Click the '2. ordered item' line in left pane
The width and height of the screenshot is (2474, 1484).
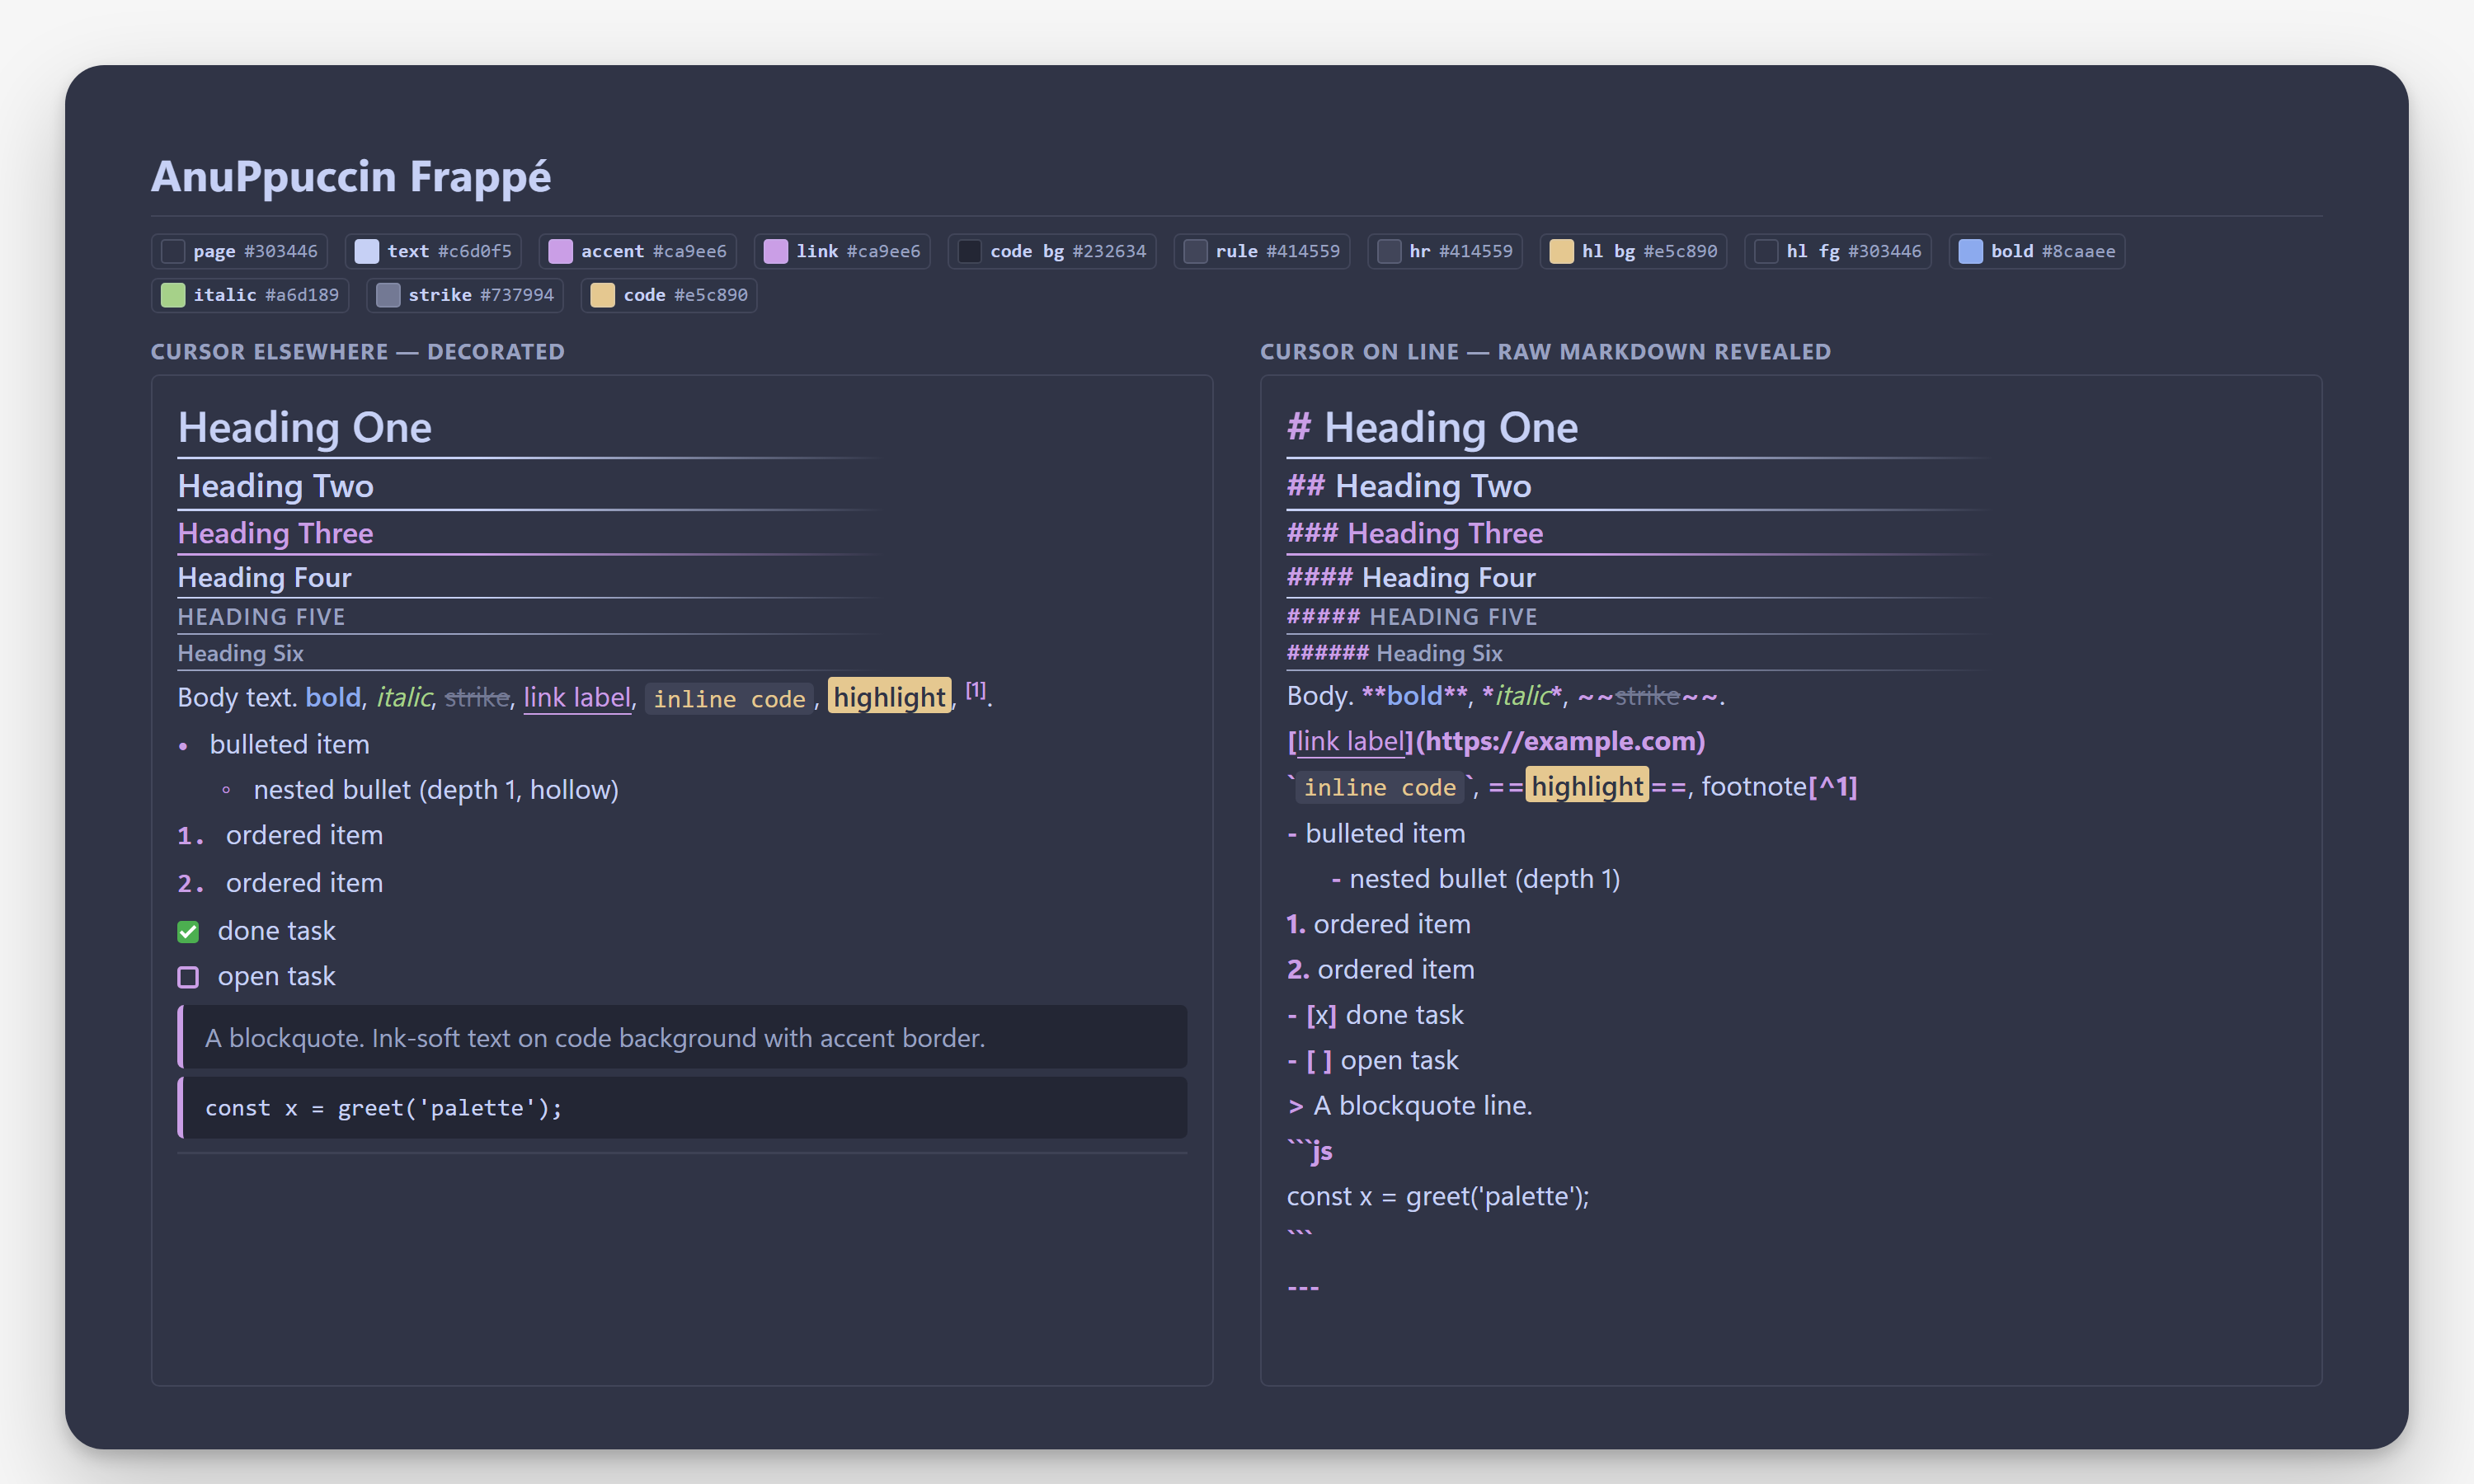[280, 883]
